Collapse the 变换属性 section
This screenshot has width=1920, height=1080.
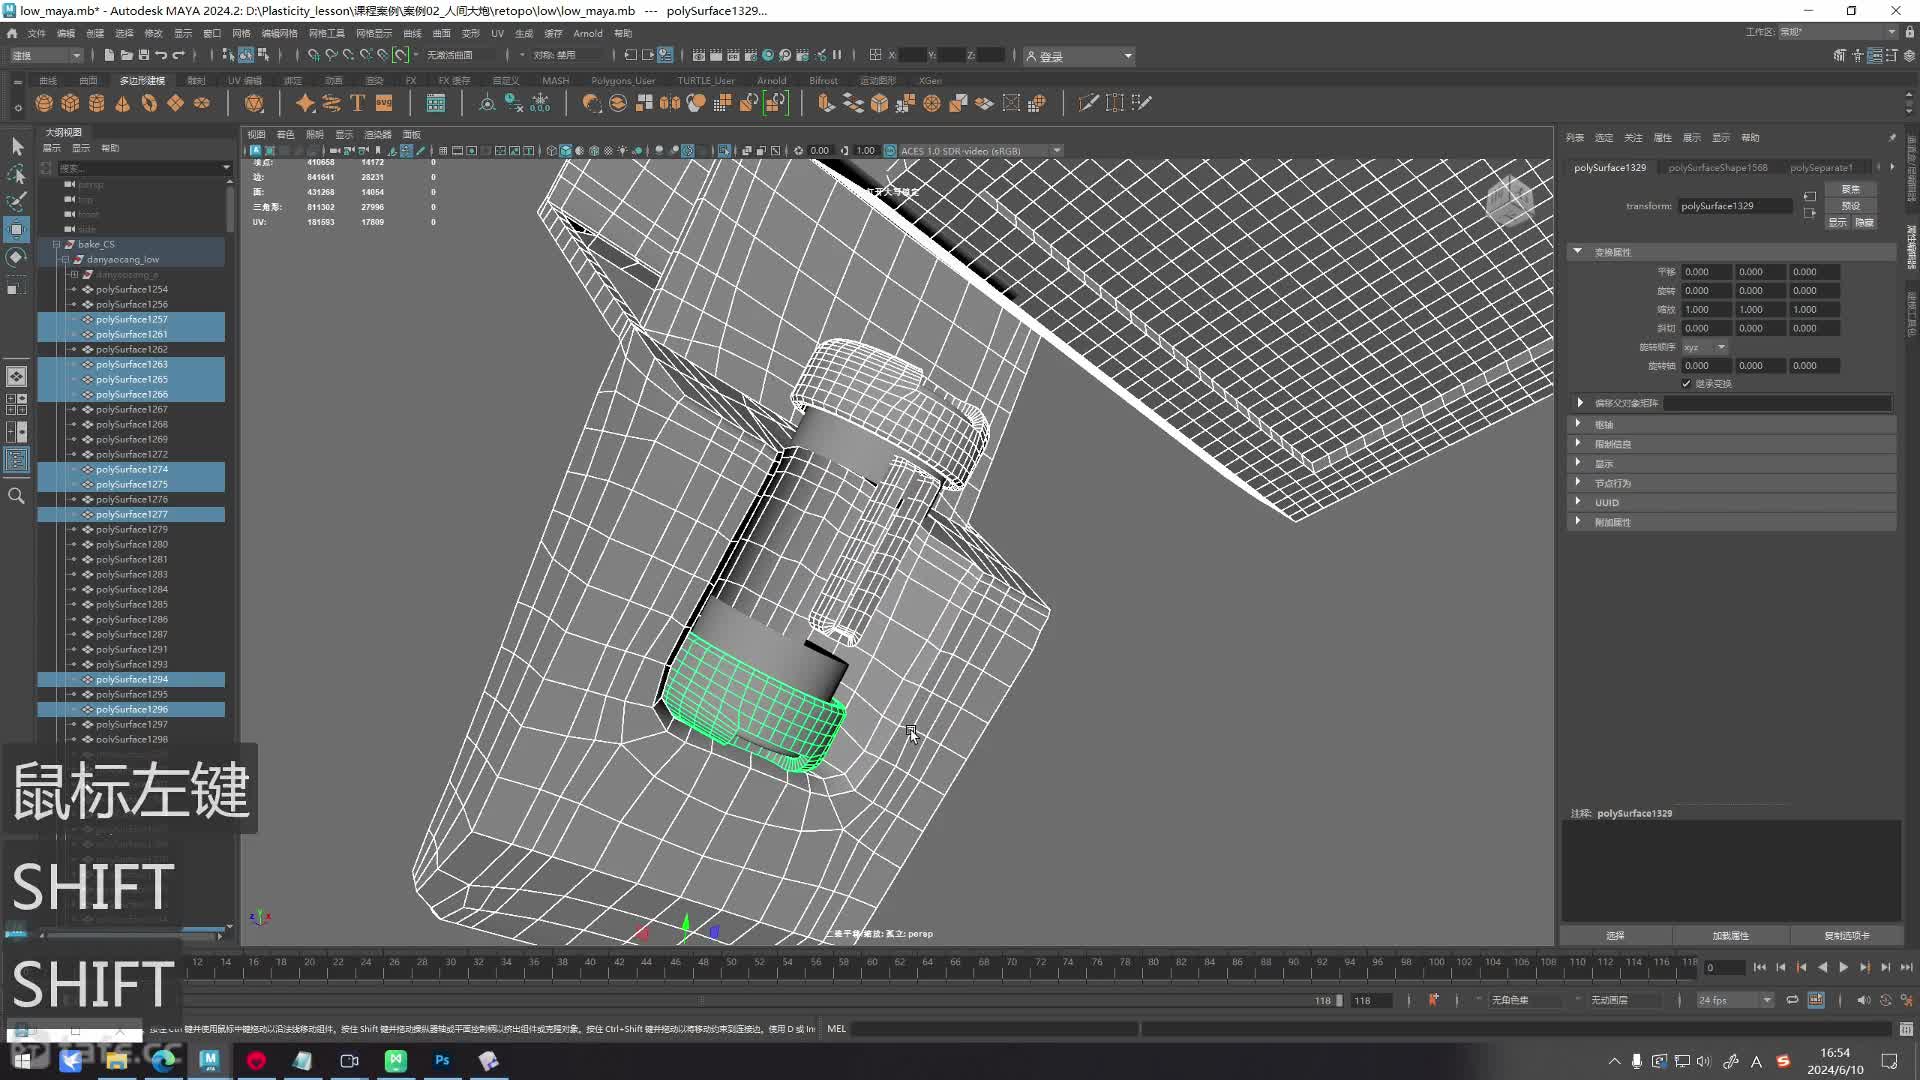1578,252
